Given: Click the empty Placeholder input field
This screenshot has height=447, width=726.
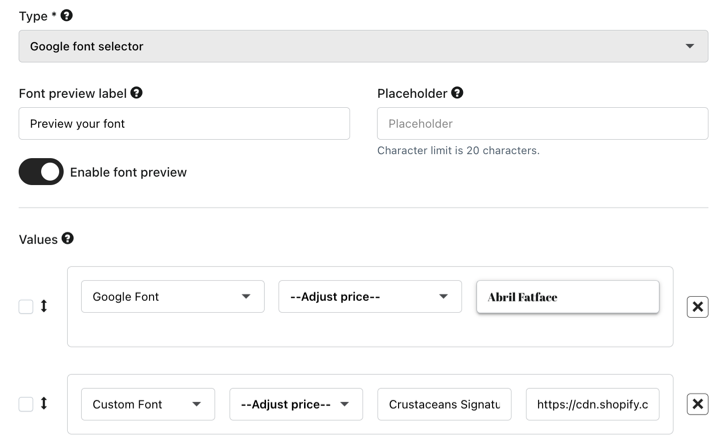Looking at the screenshot, I should [542, 124].
